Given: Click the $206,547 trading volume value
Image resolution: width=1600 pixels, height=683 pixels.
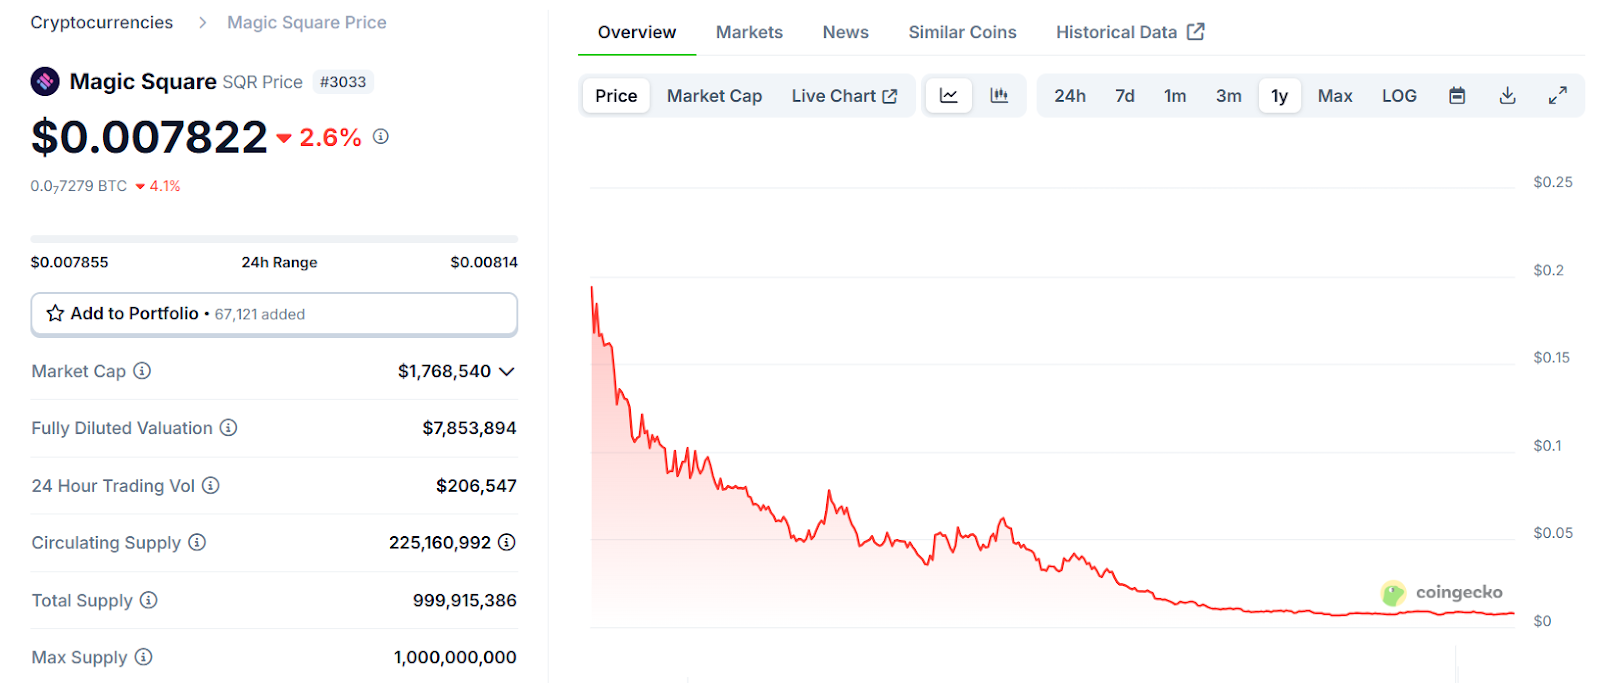Looking at the screenshot, I should pyautogui.click(x=476, y=485).
